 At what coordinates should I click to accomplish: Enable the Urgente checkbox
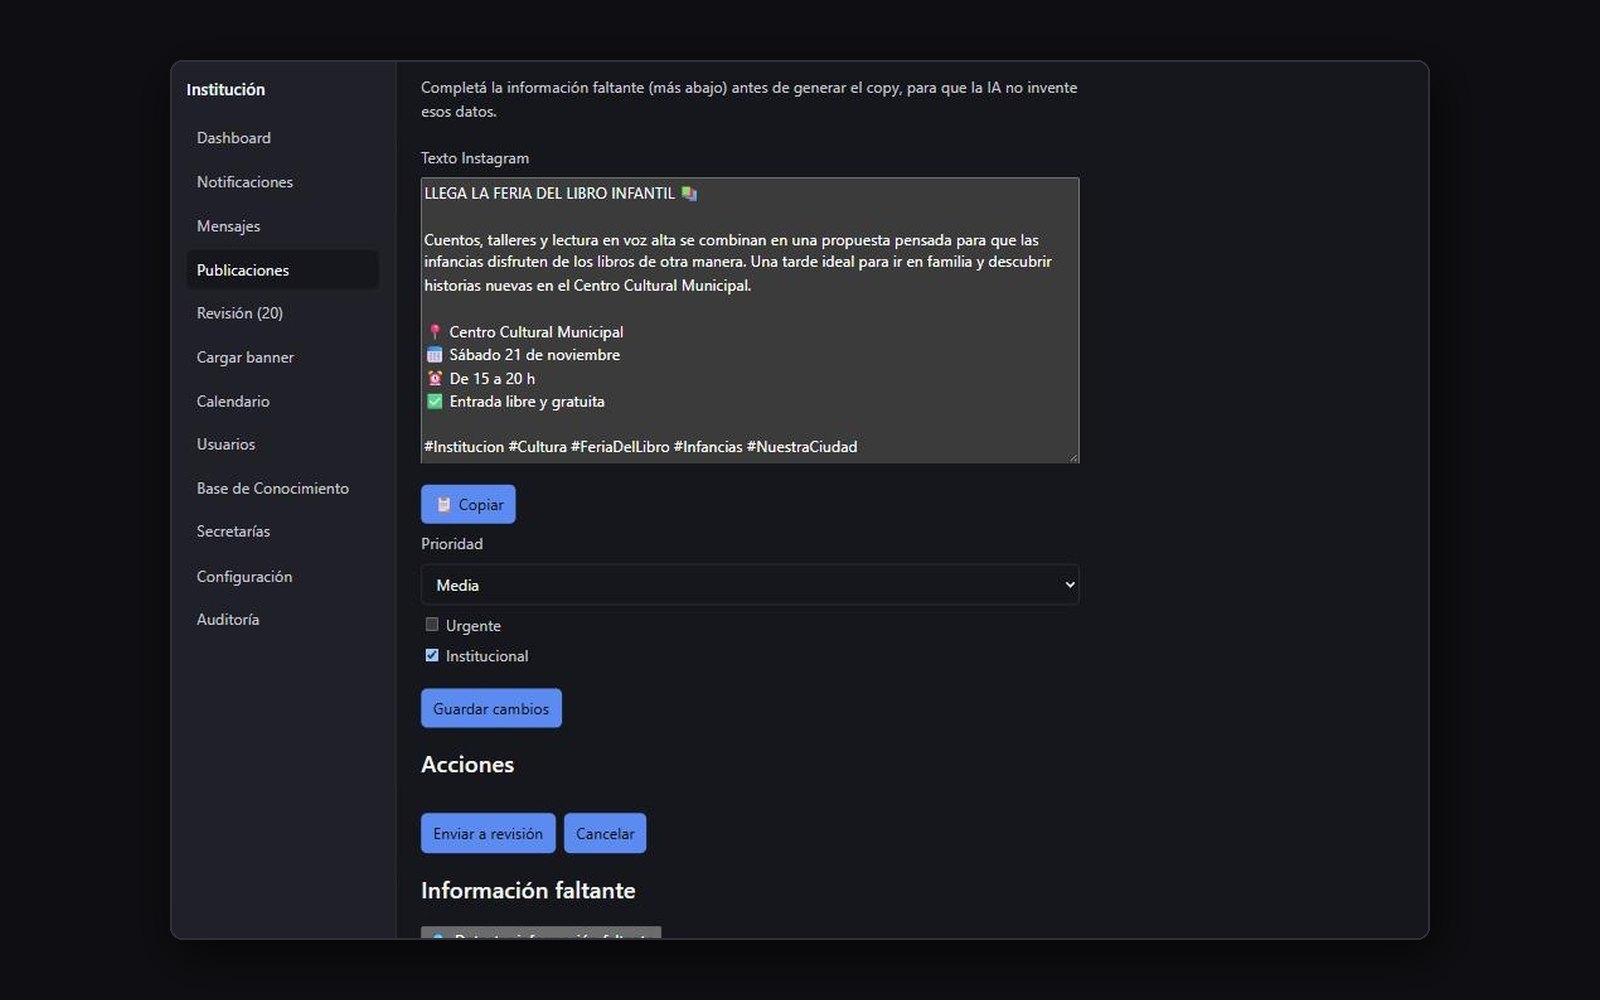[x=432, y=625]
